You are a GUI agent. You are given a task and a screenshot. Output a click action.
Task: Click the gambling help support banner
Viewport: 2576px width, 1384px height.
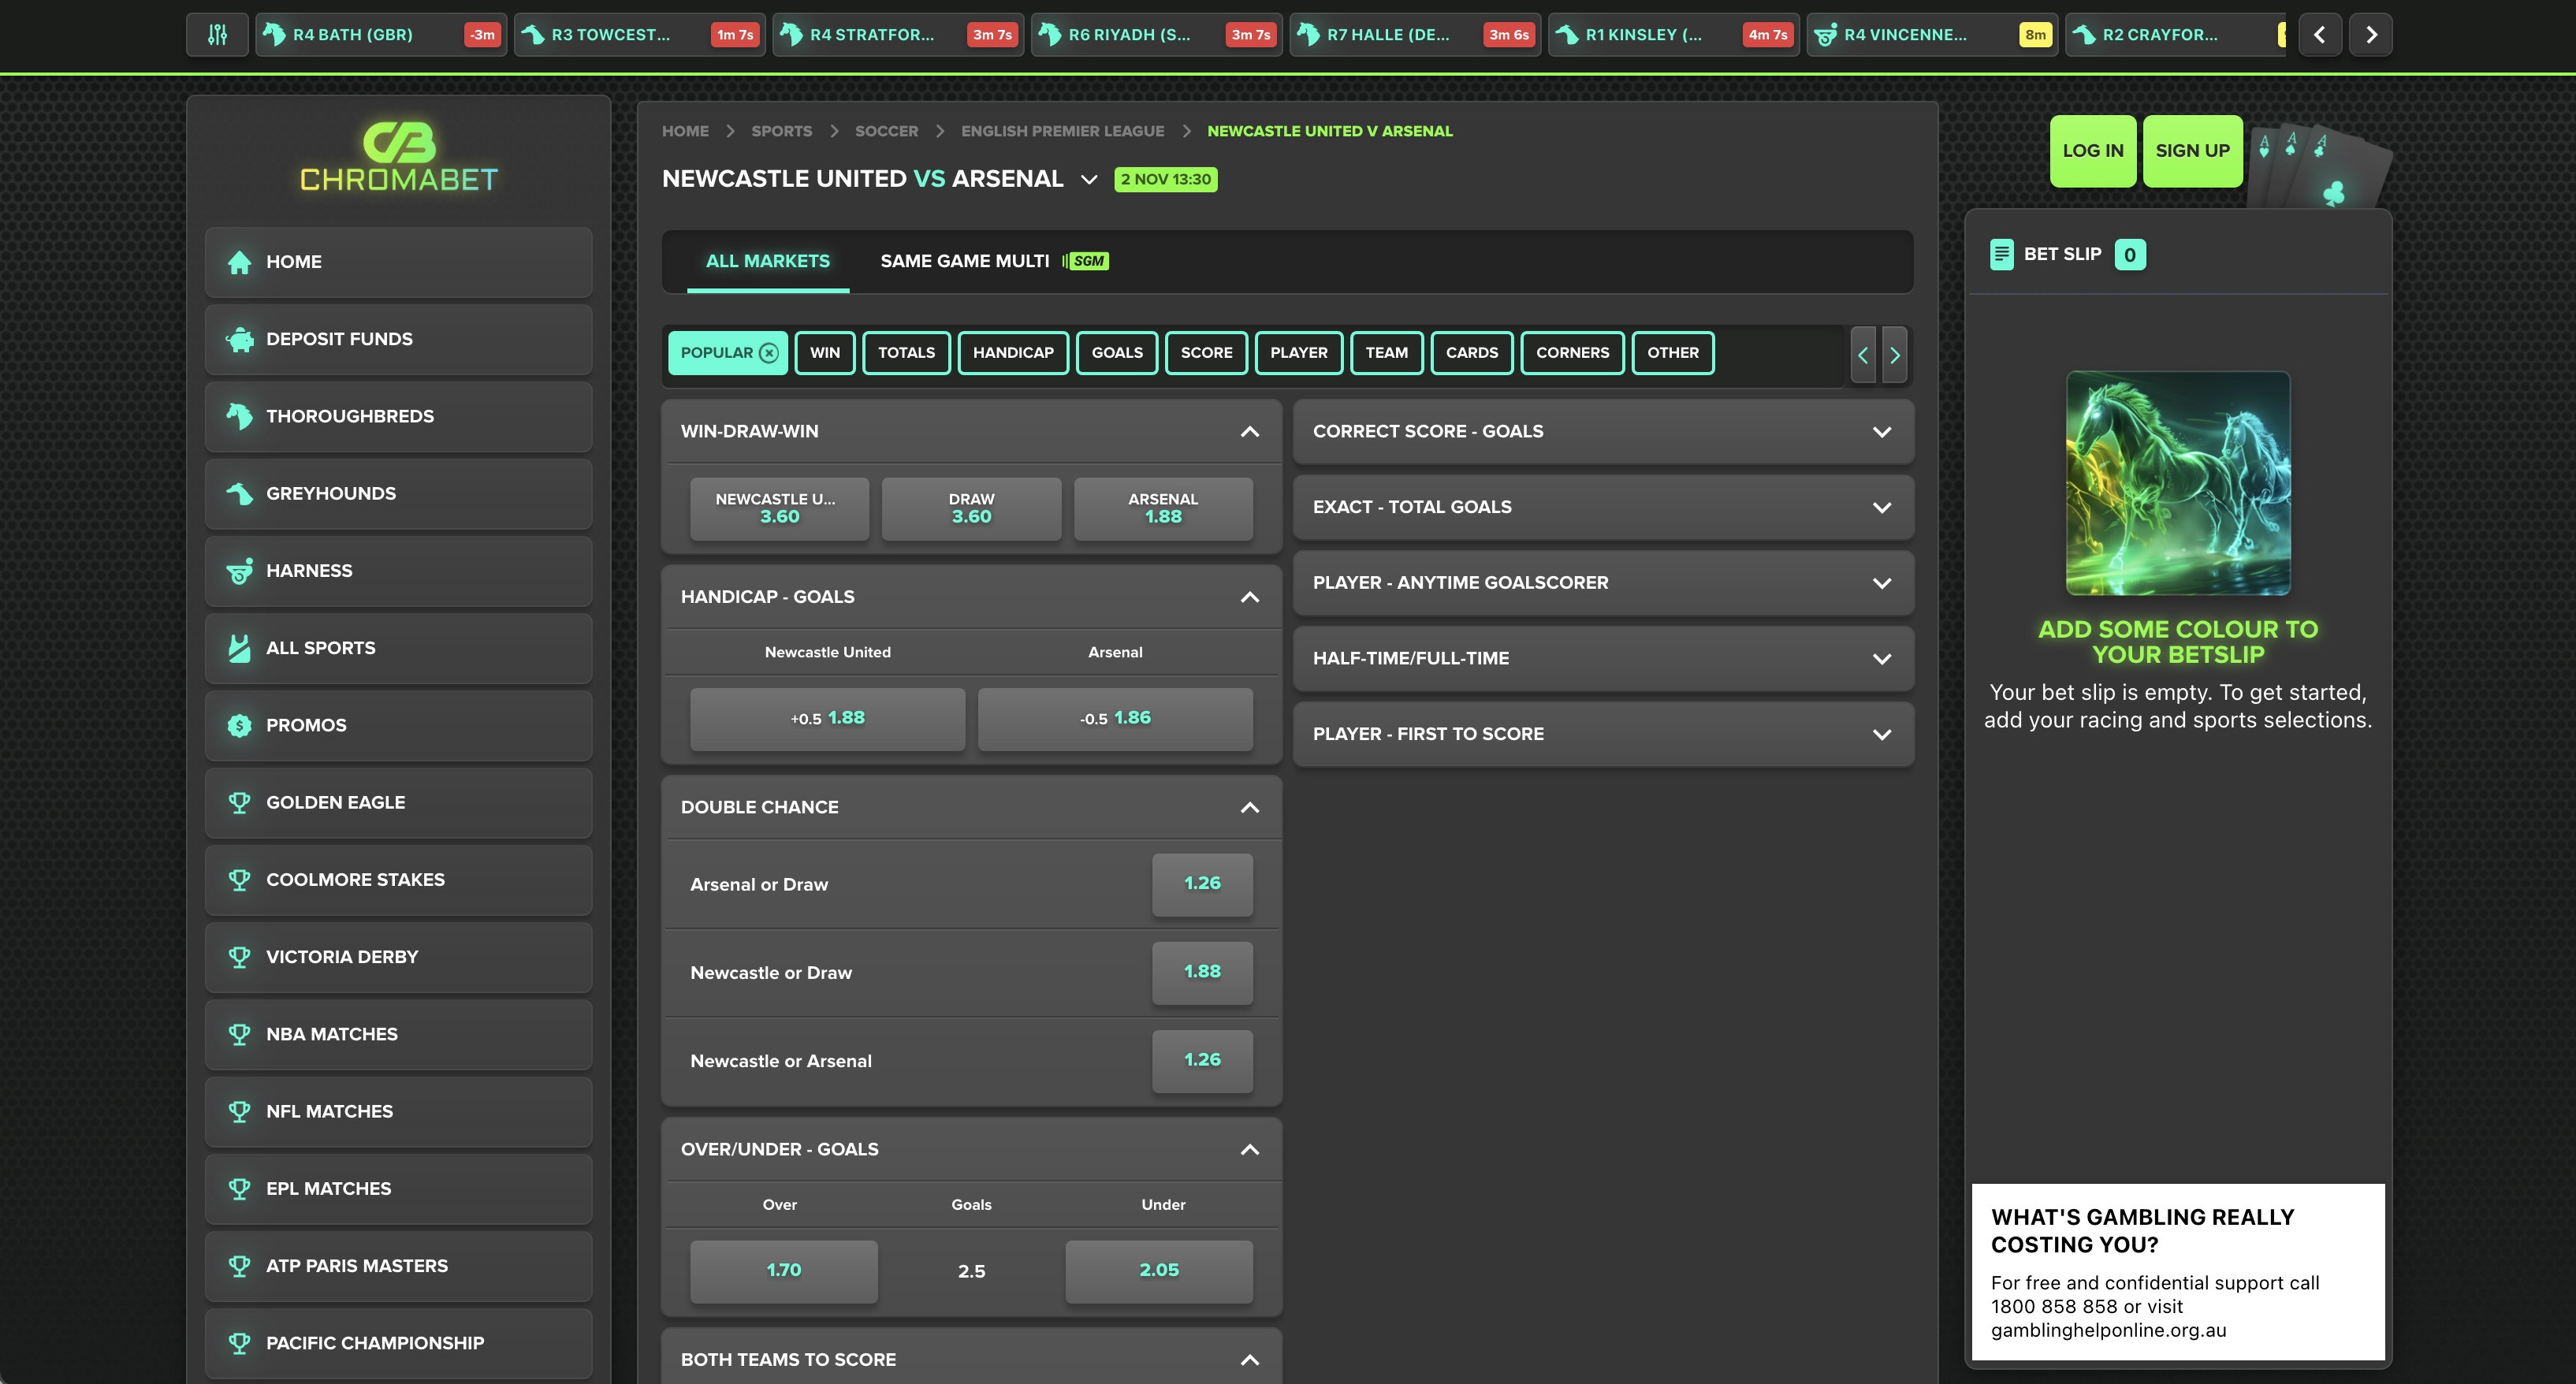click(2177, 1272)
